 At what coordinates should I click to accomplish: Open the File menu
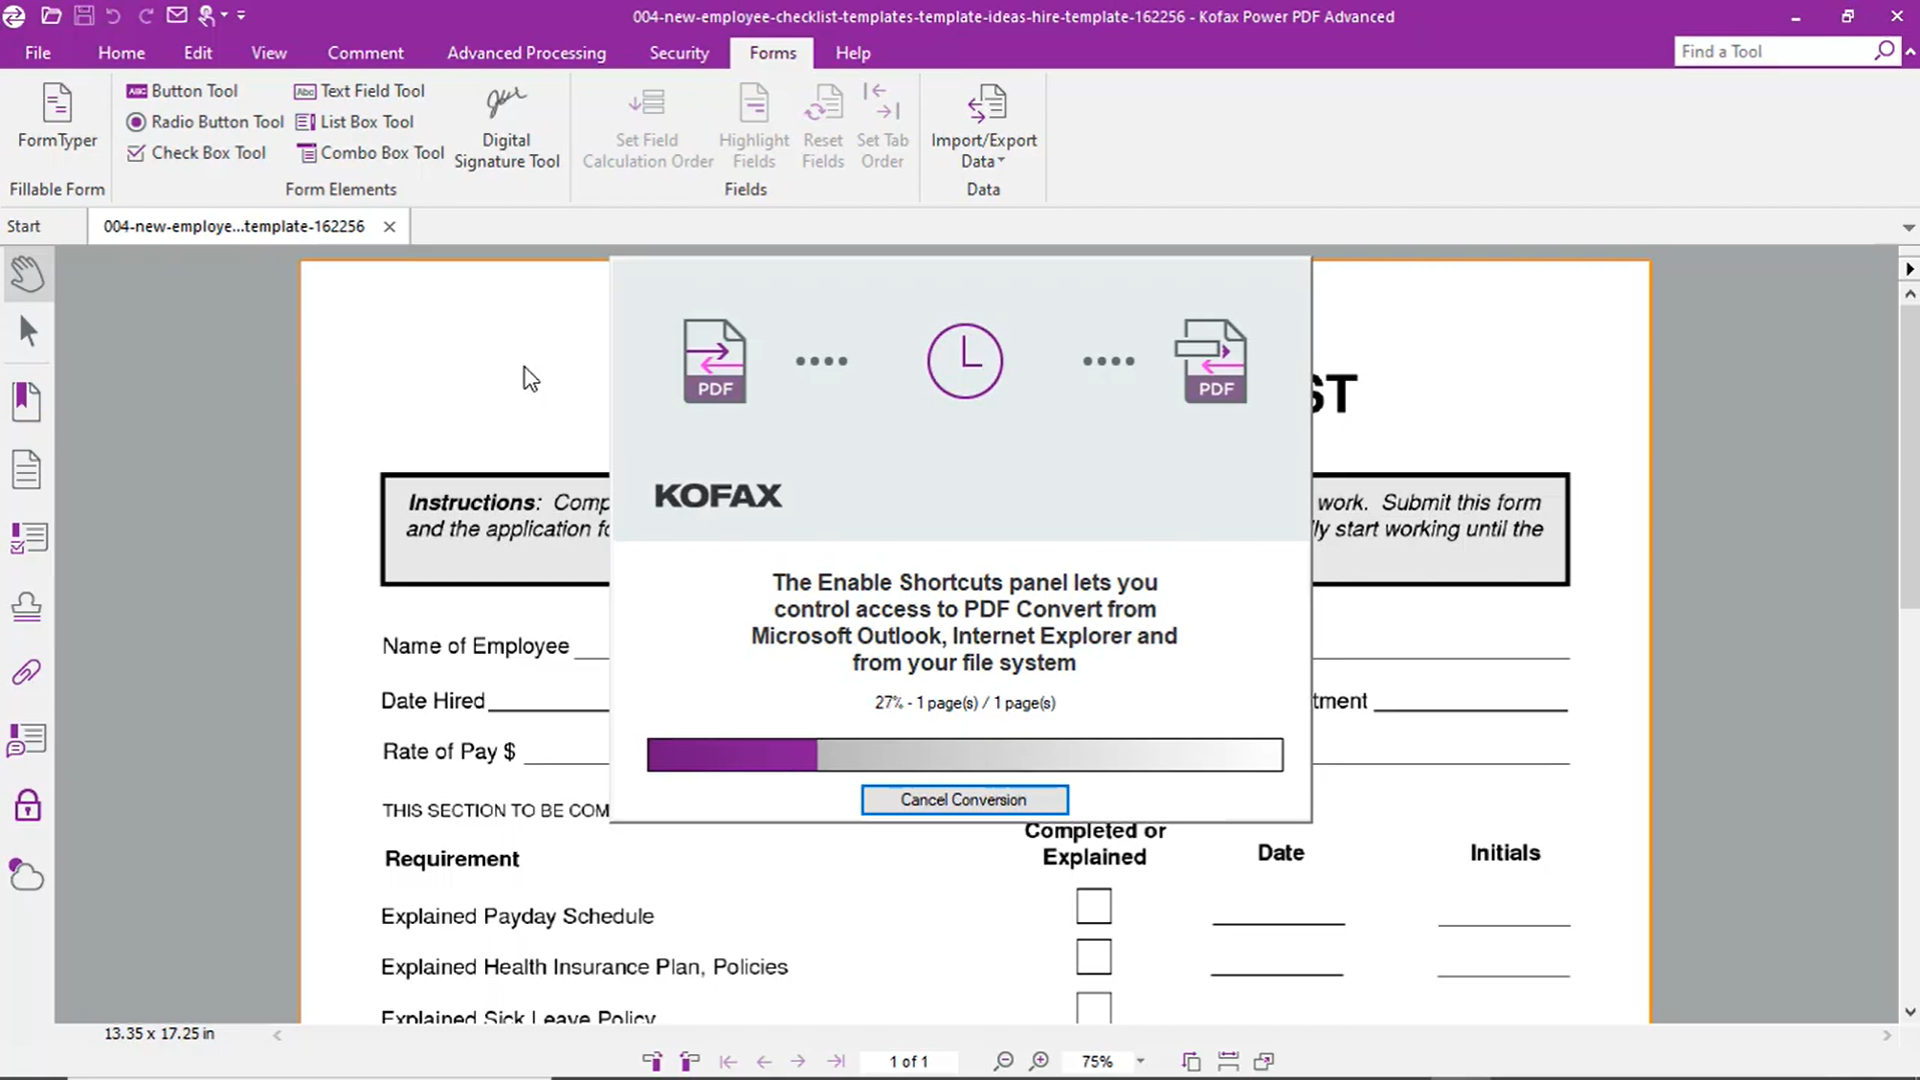(38, 53)
